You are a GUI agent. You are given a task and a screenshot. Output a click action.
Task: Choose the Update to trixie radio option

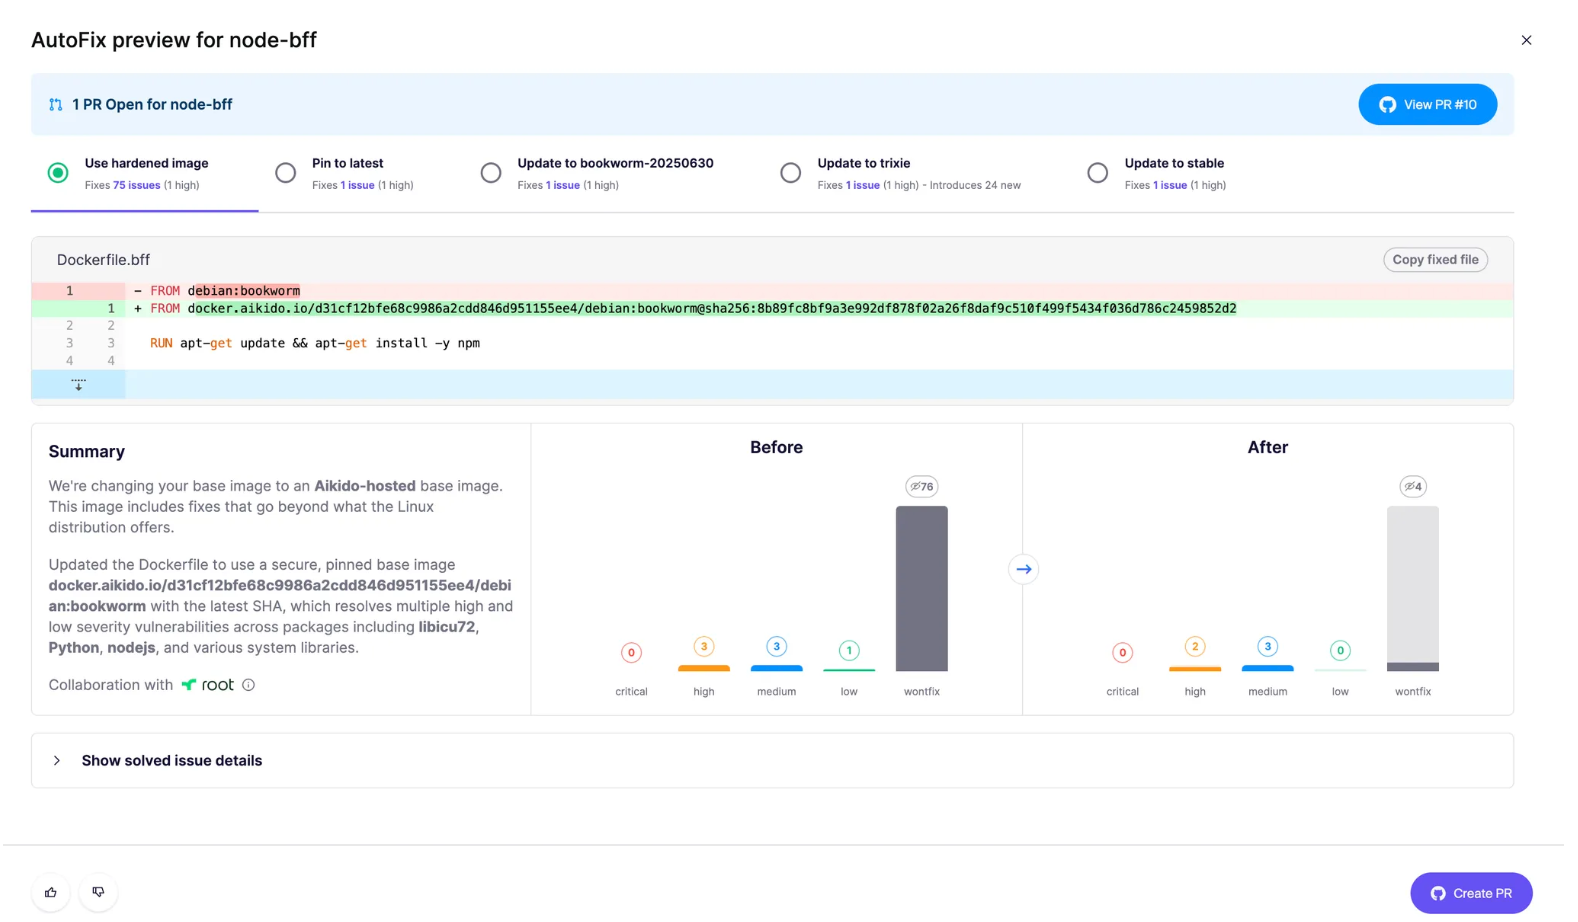click(790, 173)
